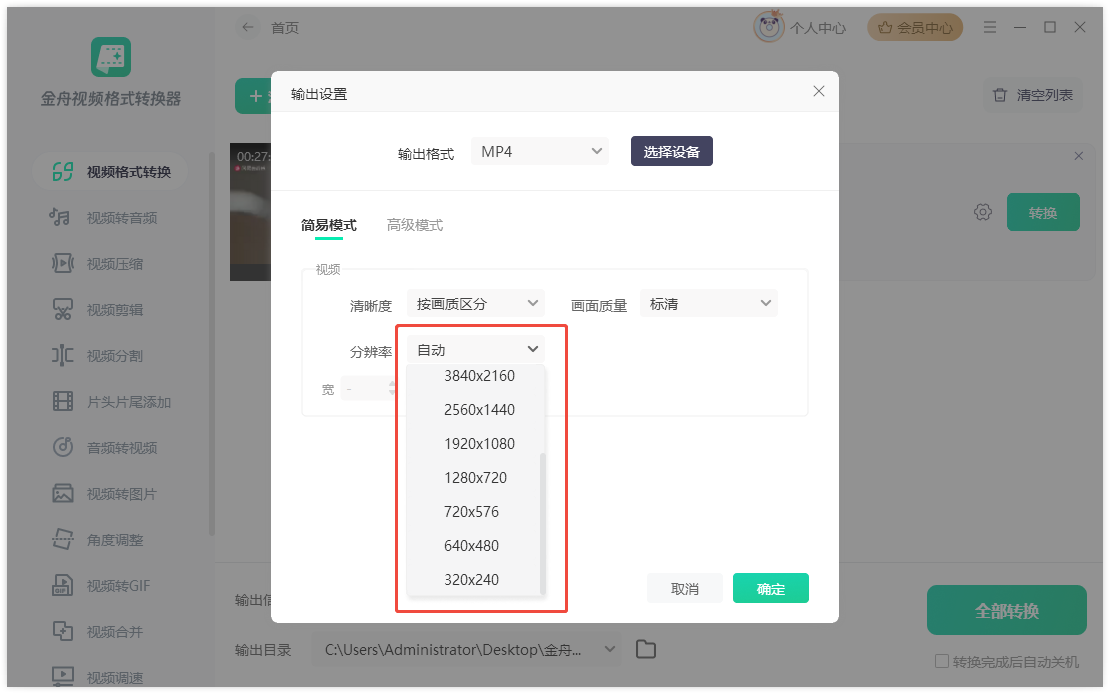Screen dimensions: 1110x694
Task: Open the 视频剪辑 scissors tool
Action: pos(63,310)
